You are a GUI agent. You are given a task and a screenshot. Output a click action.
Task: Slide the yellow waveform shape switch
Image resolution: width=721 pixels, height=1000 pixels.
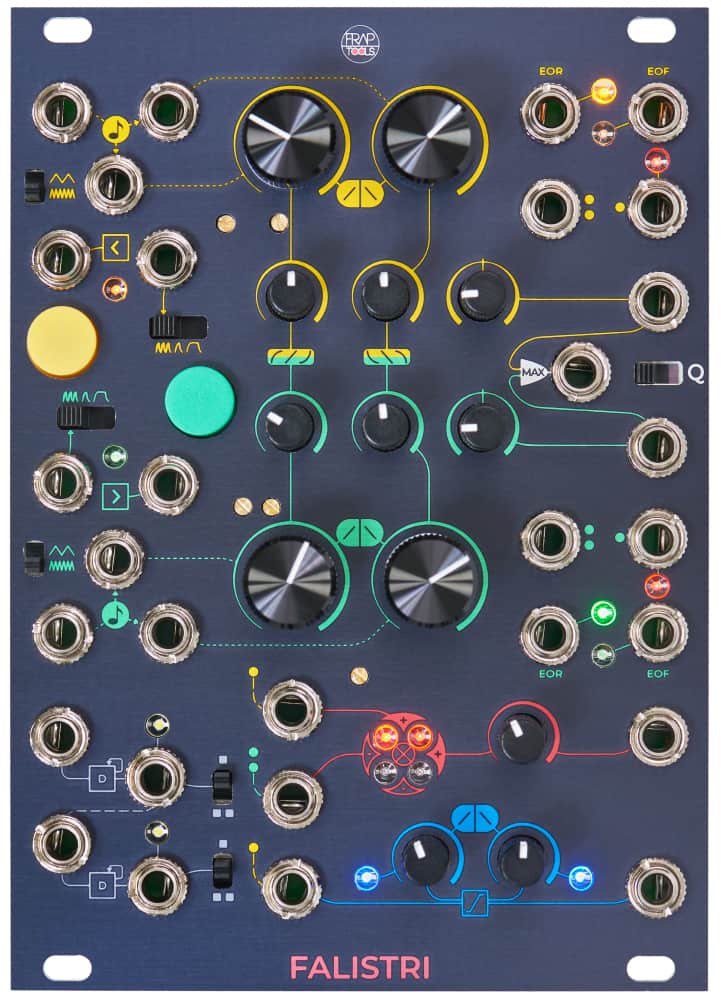coord(178,327)
